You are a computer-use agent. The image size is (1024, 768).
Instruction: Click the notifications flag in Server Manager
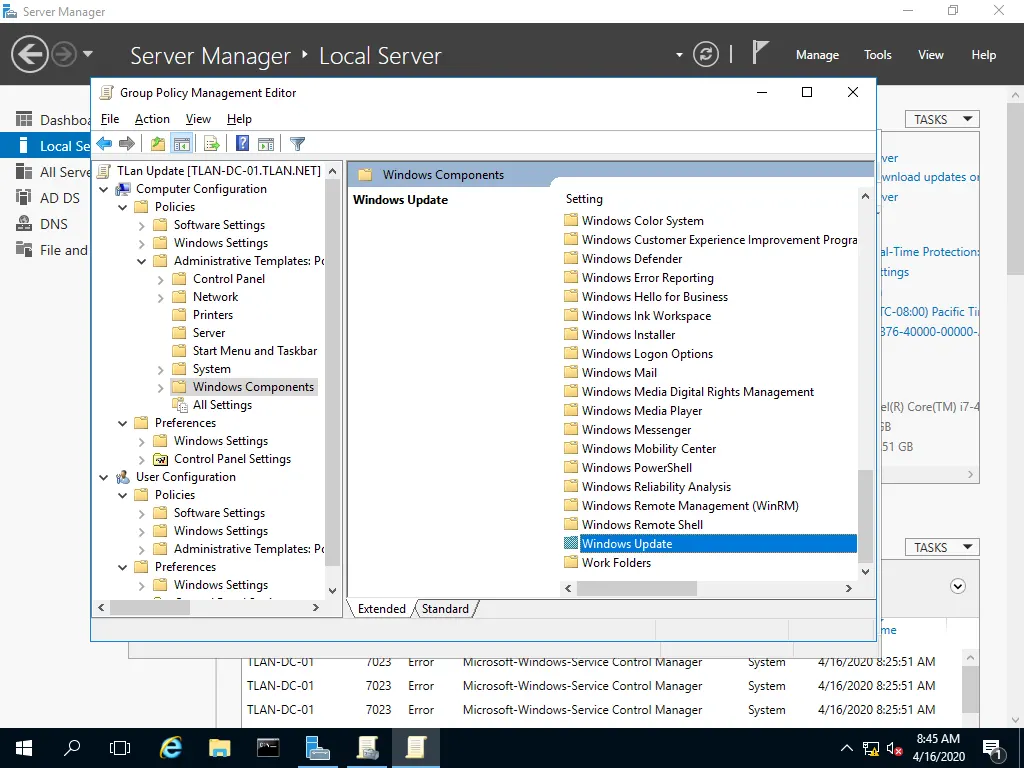[759, 52]
